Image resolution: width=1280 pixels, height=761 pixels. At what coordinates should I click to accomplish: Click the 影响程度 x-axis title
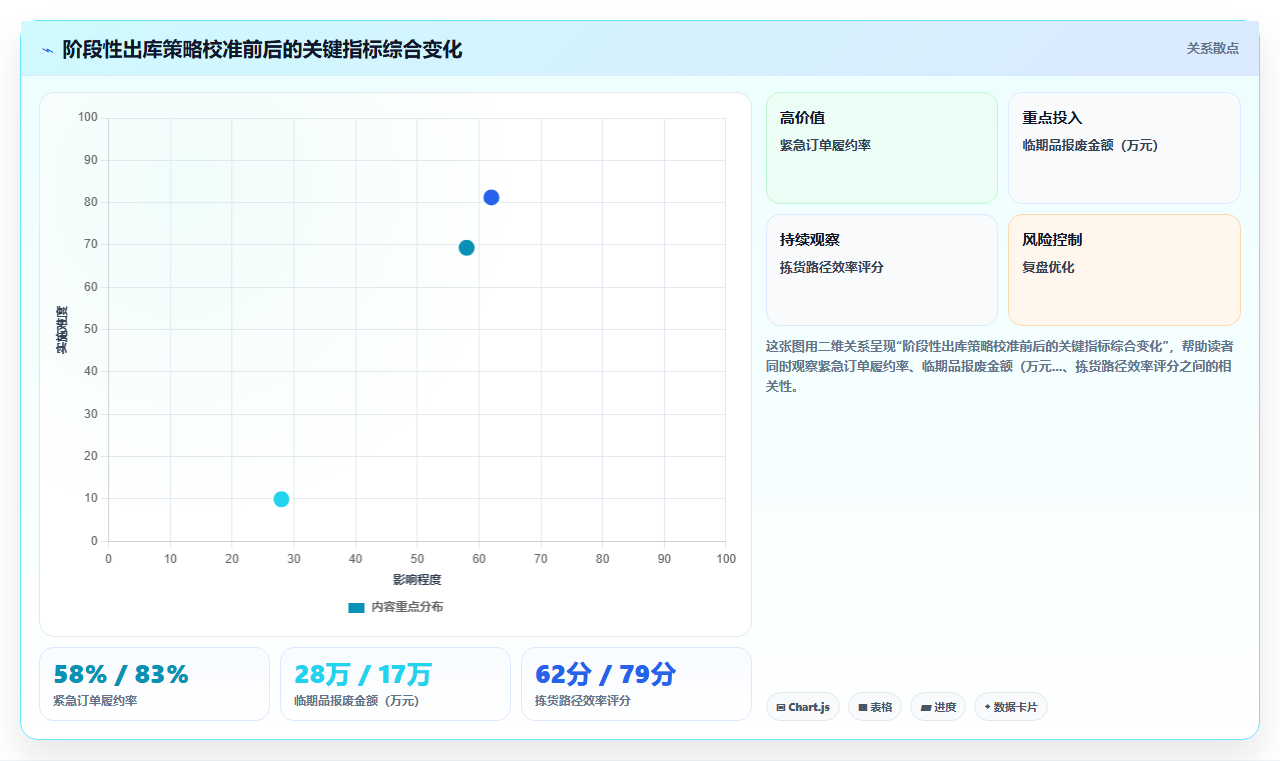click(417, 580)
